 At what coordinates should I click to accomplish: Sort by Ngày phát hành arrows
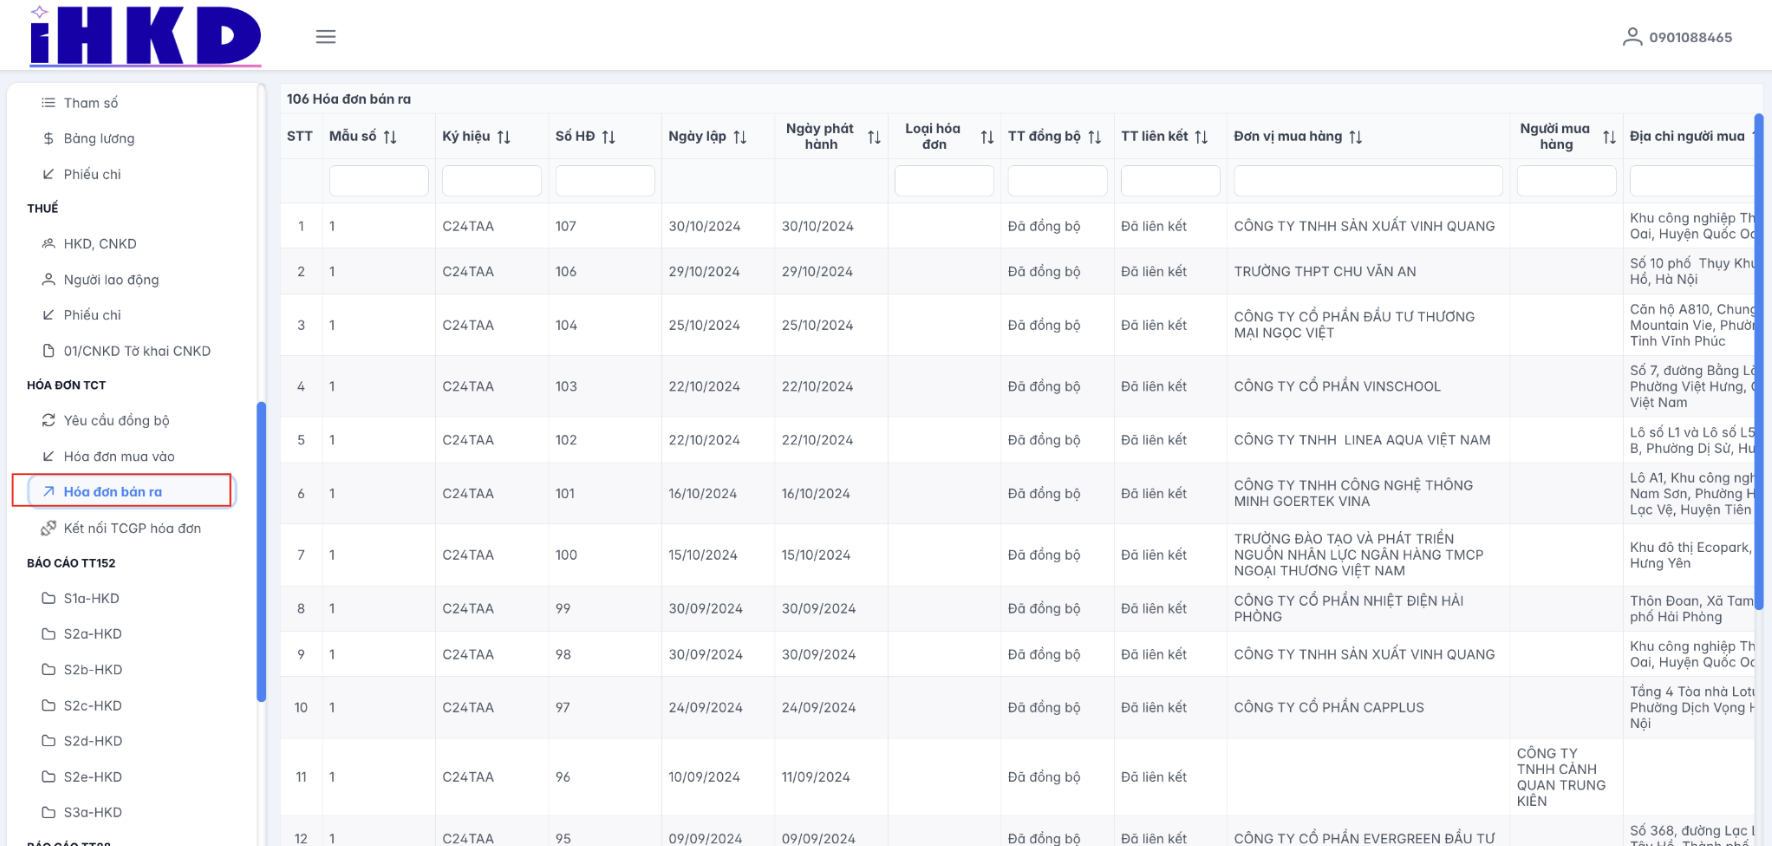tap(874, 137)
